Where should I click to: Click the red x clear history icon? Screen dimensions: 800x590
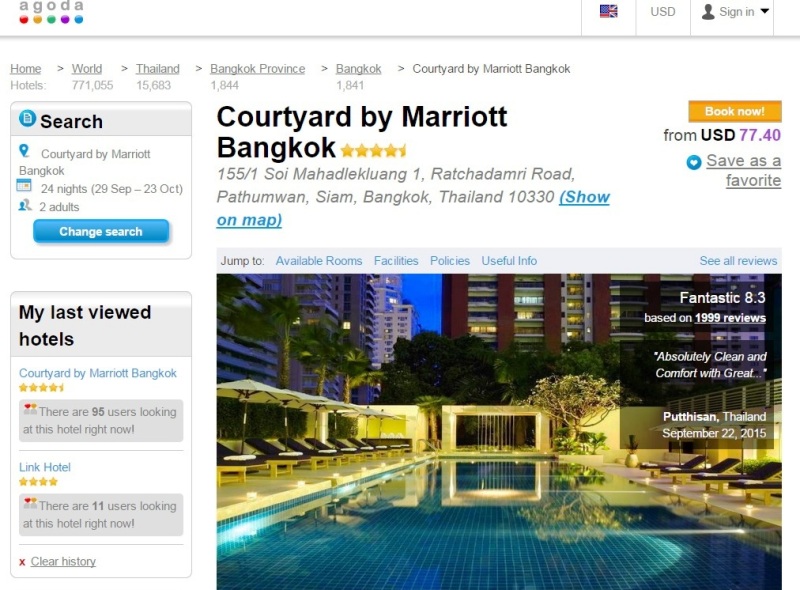click(22, 562)
